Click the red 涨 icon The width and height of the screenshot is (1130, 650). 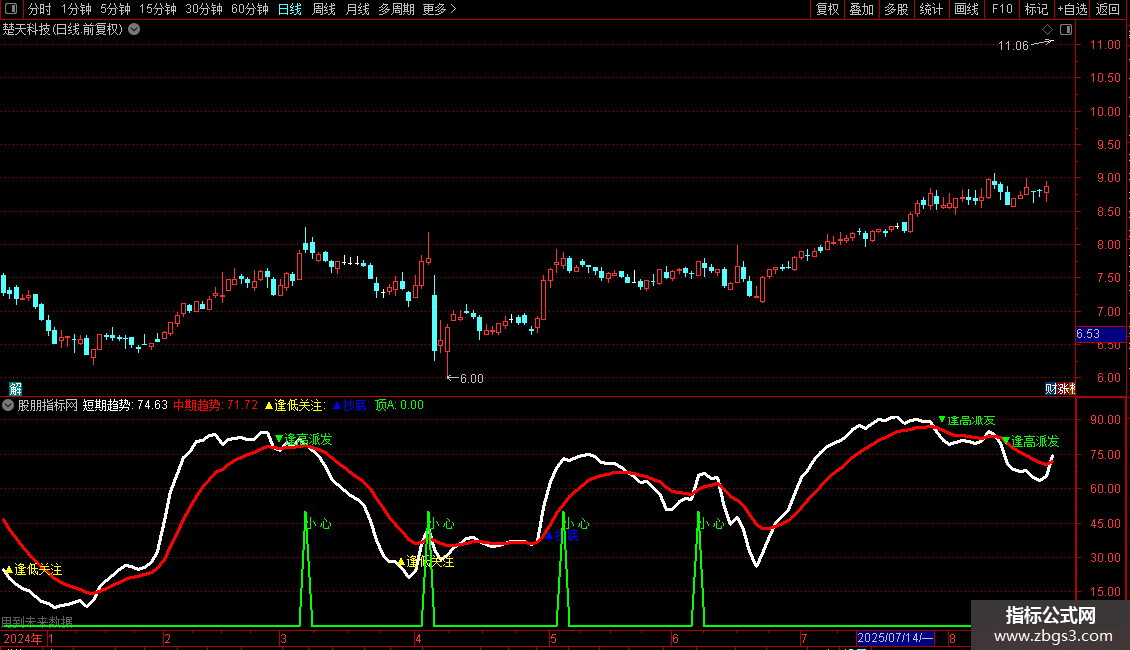(x=1064, y=389)
